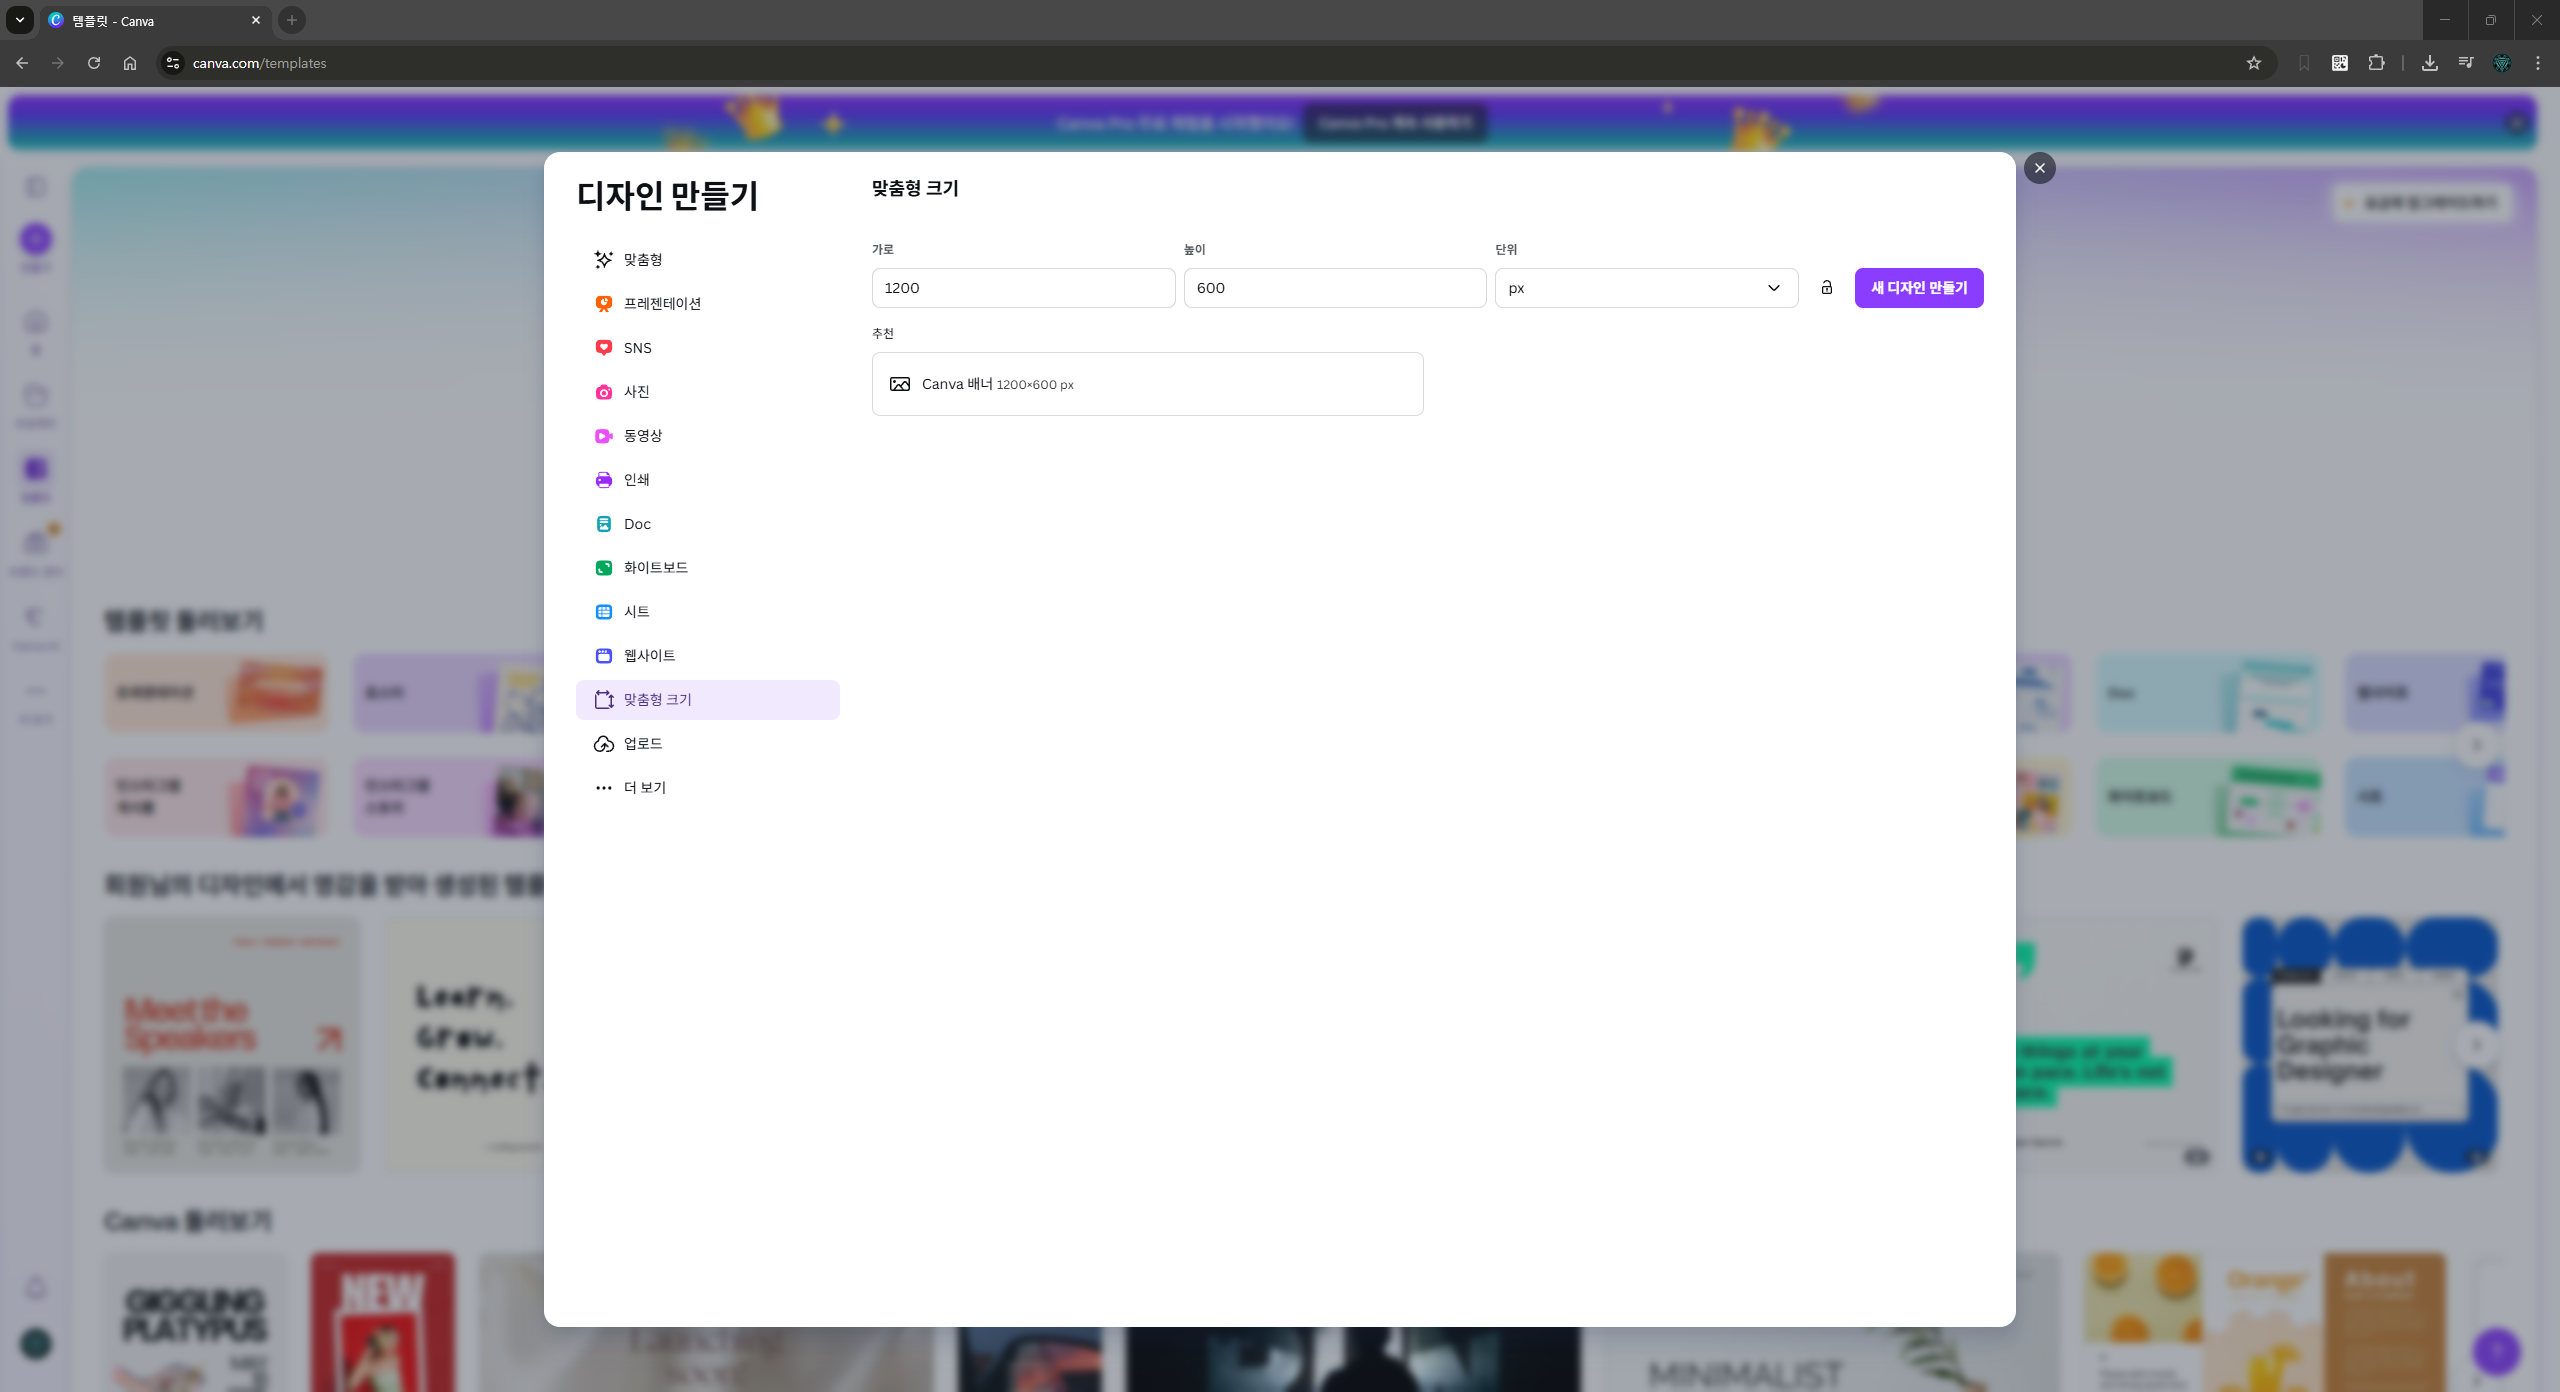Open the 업로드 cloud upload icon

click(x=603, y=744)
